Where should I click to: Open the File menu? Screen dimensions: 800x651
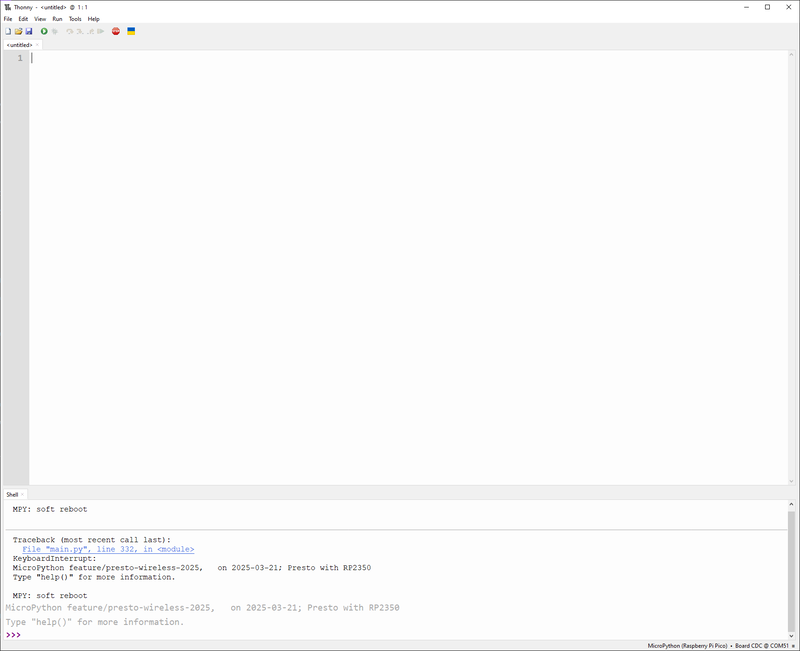[x=8, y=19]
